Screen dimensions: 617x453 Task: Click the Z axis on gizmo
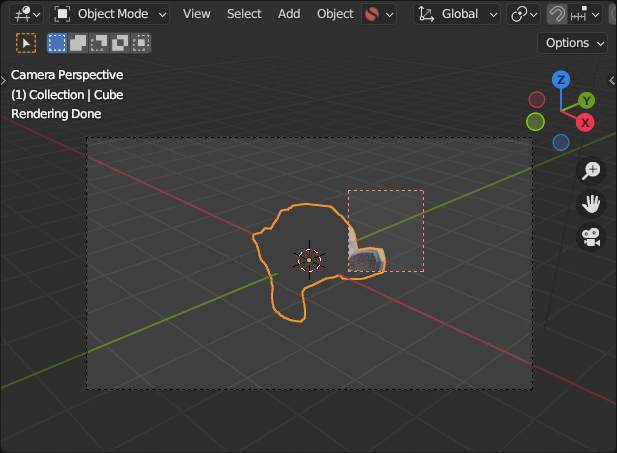[561, 80]
